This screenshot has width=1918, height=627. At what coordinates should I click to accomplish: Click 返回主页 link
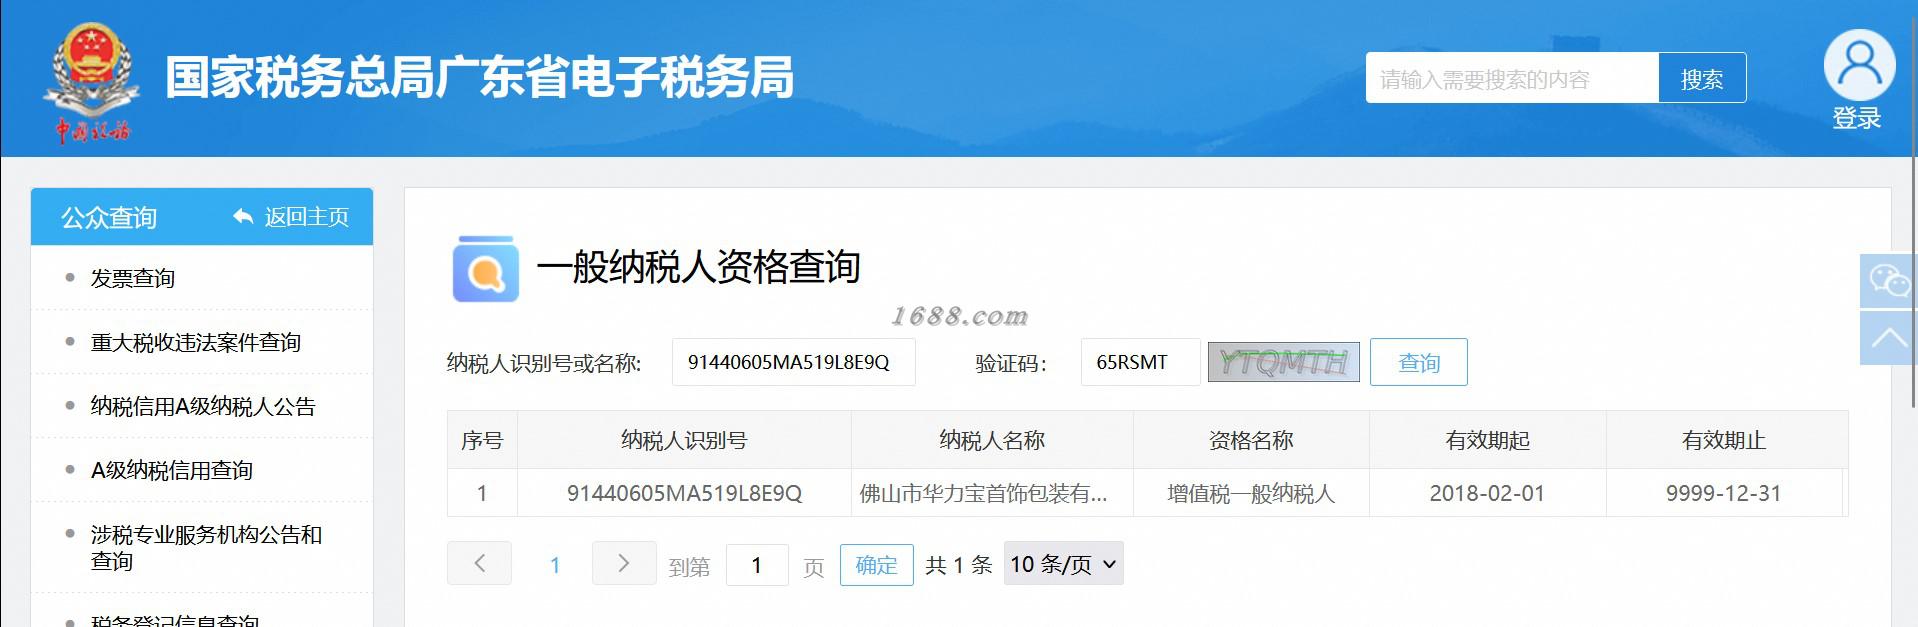[306, 217]
